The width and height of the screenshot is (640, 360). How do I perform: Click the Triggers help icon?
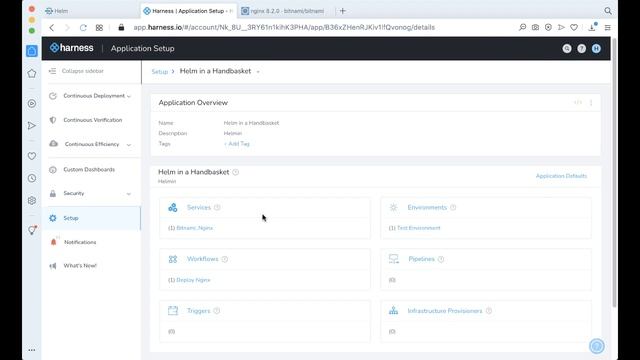(x=217, y=311)
